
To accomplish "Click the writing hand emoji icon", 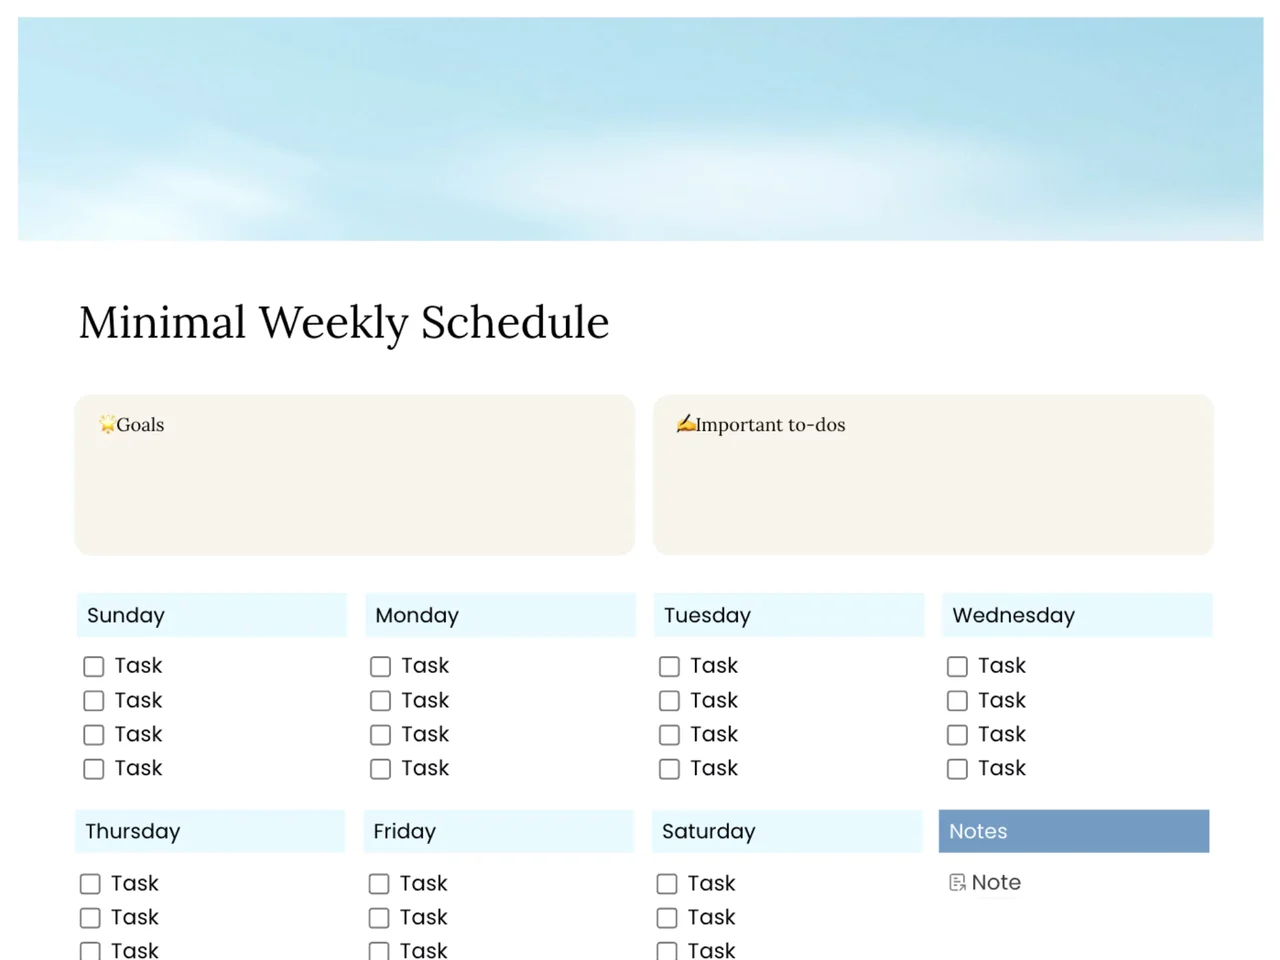I will (685, 424).
